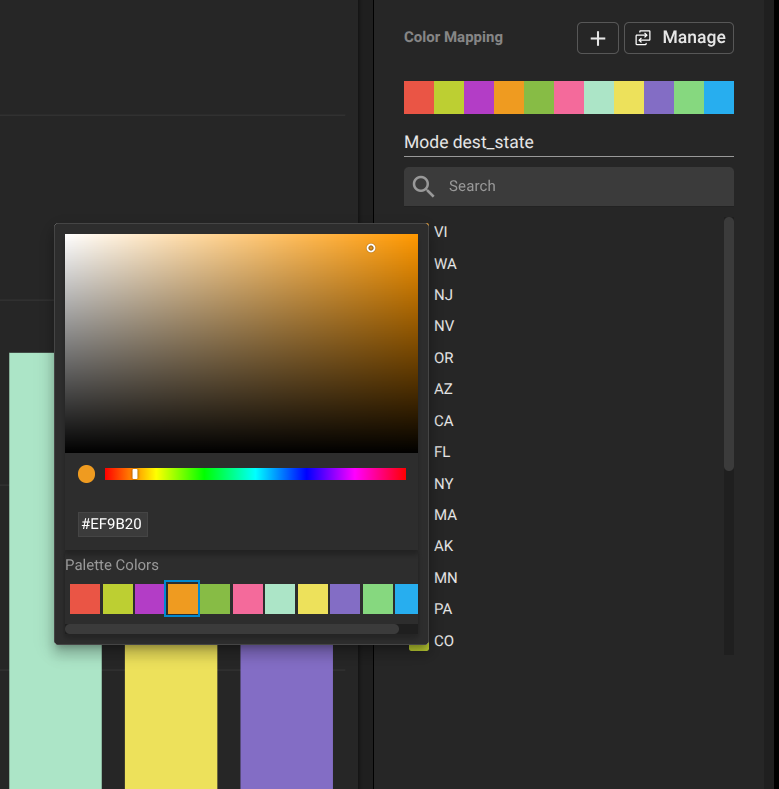
Task: Click the Manage button
Action: [x=679, y=38]
